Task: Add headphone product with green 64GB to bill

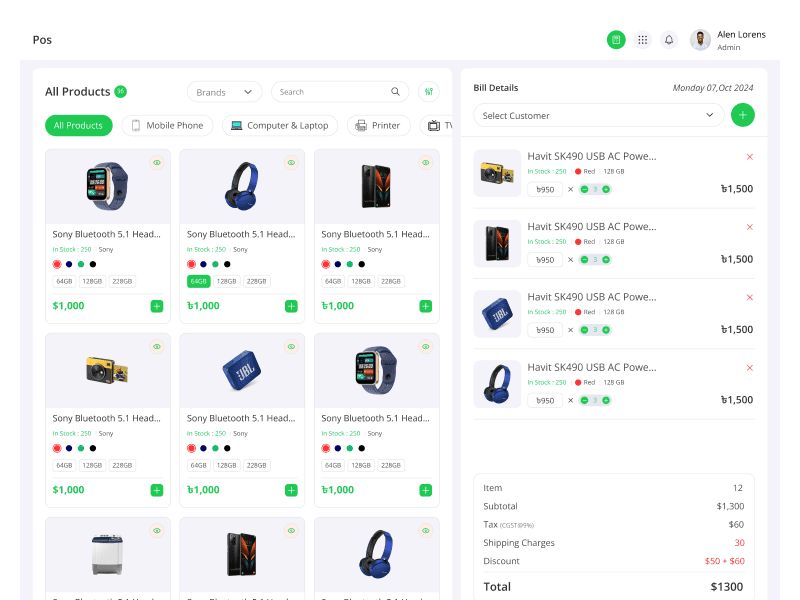Action: (x=291, y=306)
